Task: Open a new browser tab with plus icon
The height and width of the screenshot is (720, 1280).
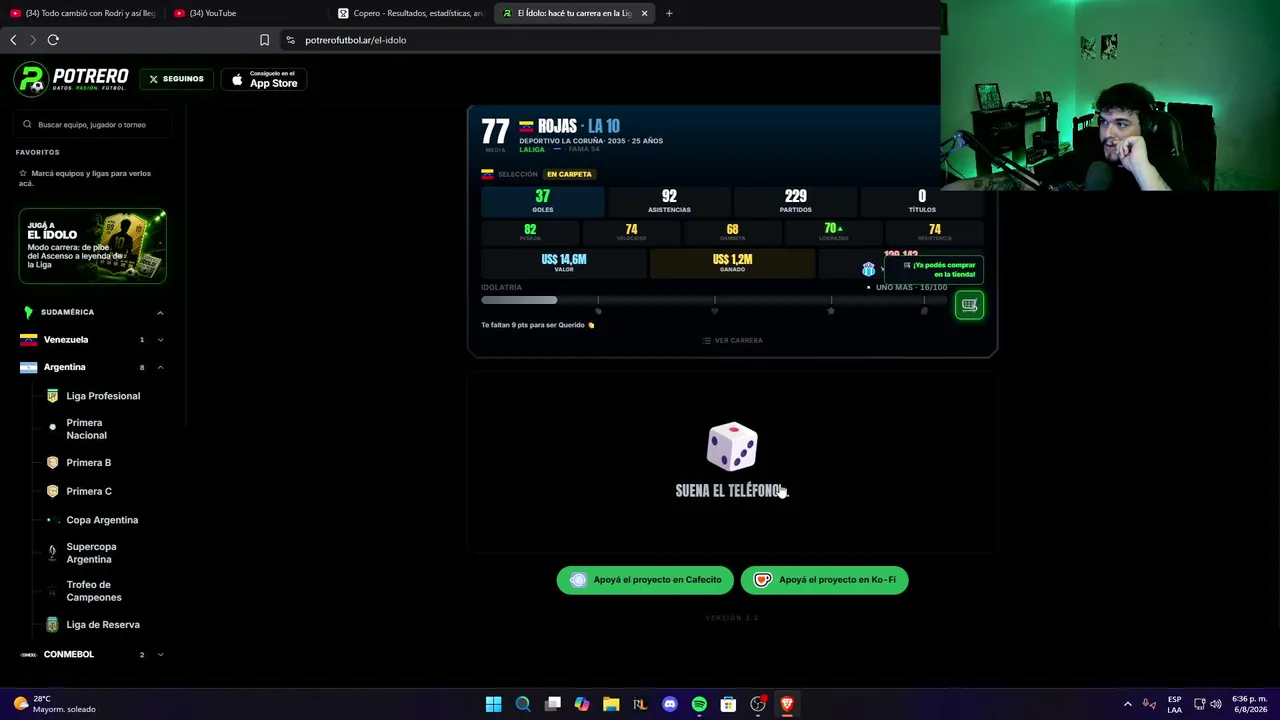Action: pos(669,13)
